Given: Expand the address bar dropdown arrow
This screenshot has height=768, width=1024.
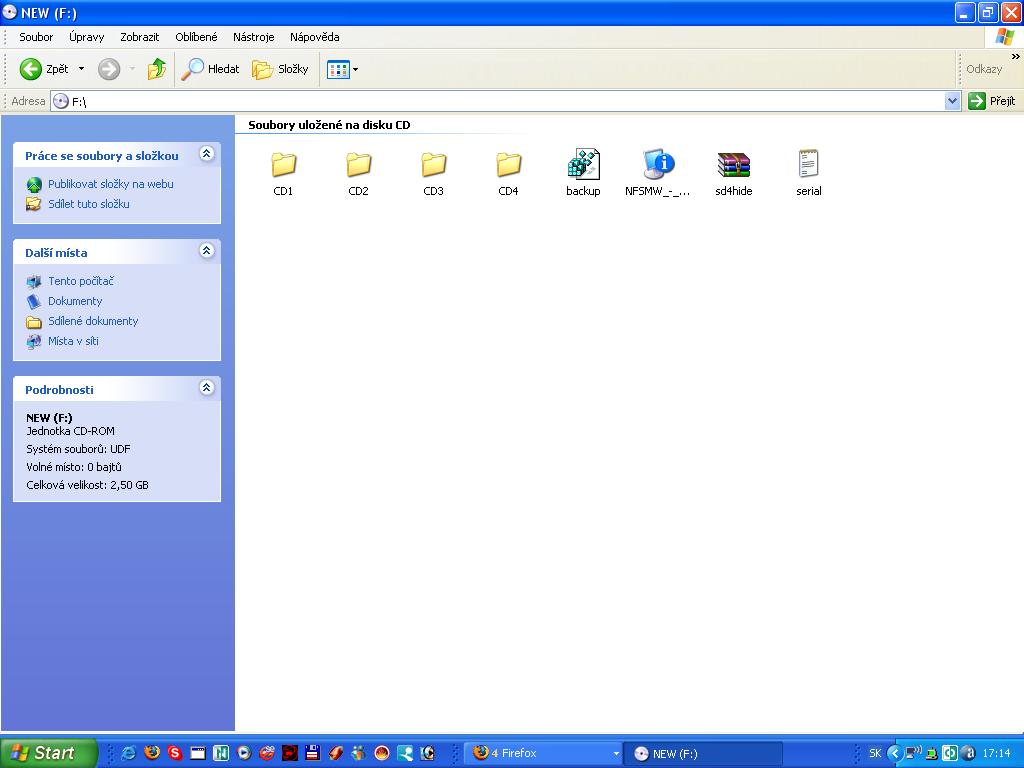Looking at the screenshot, I should (952, 101).
